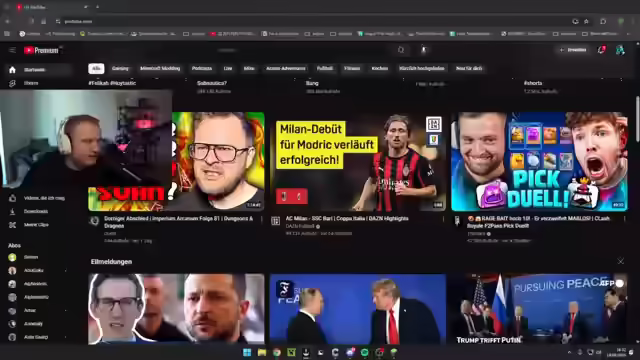Viewport: 640px width, 360px height.
Task: Select the Fußball filter chip
Action: click(325, 69)
